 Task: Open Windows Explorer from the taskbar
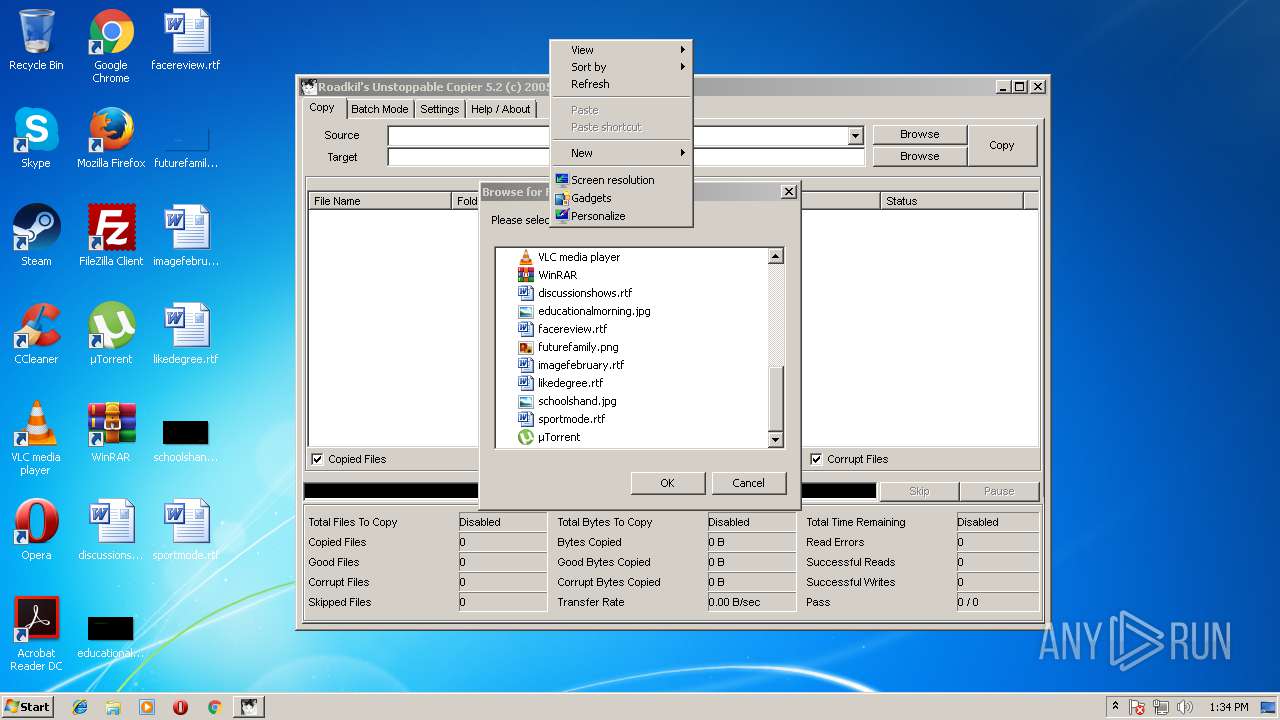(x=113, y=707)
